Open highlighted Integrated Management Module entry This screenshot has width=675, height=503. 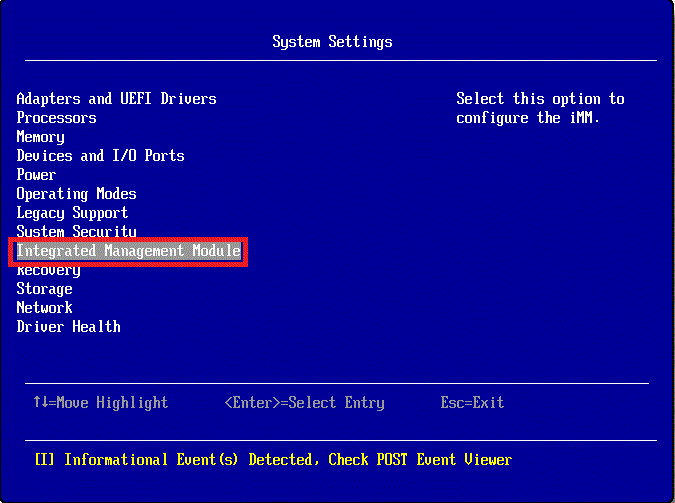128,251
